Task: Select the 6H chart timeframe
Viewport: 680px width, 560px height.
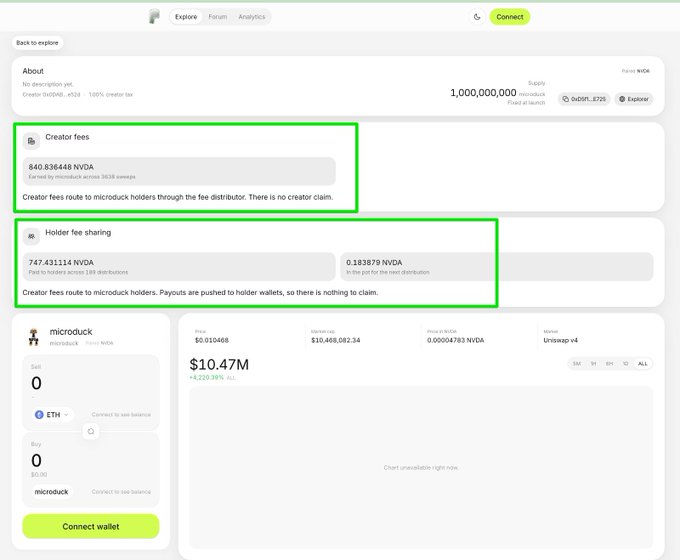Action: click(609, 364)
